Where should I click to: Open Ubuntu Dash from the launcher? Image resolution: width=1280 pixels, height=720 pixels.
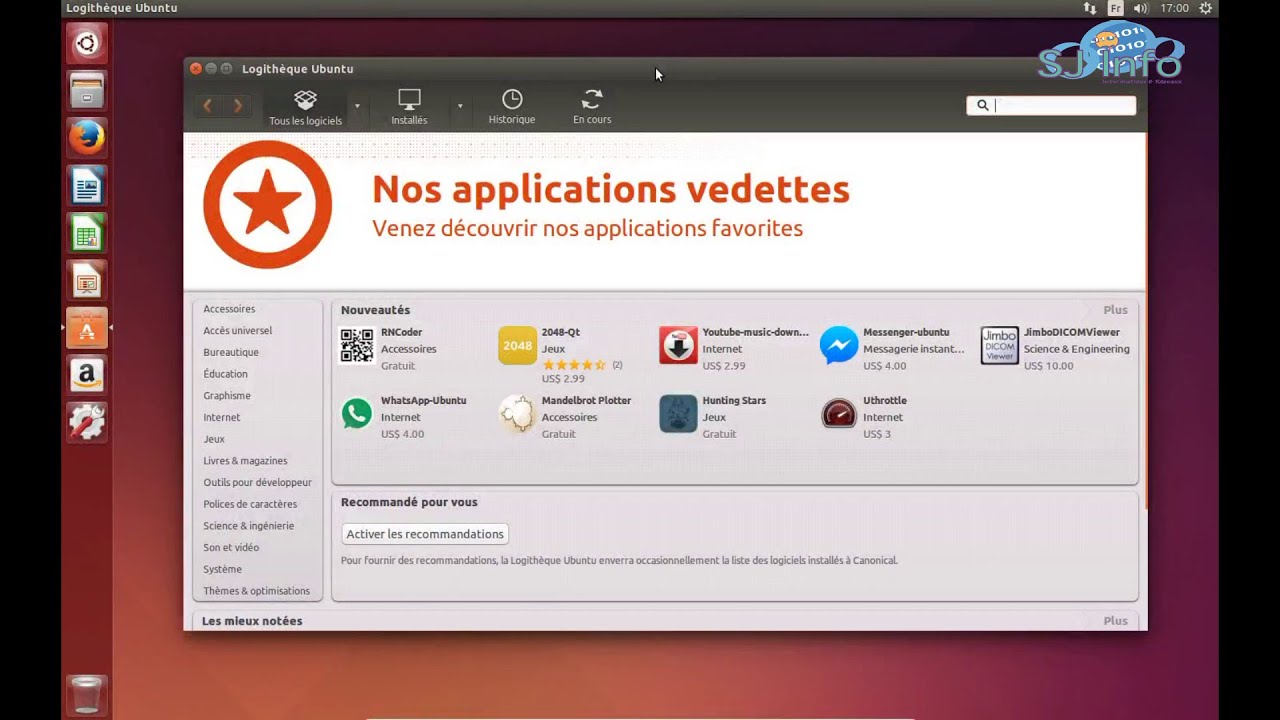click(87, 44)
